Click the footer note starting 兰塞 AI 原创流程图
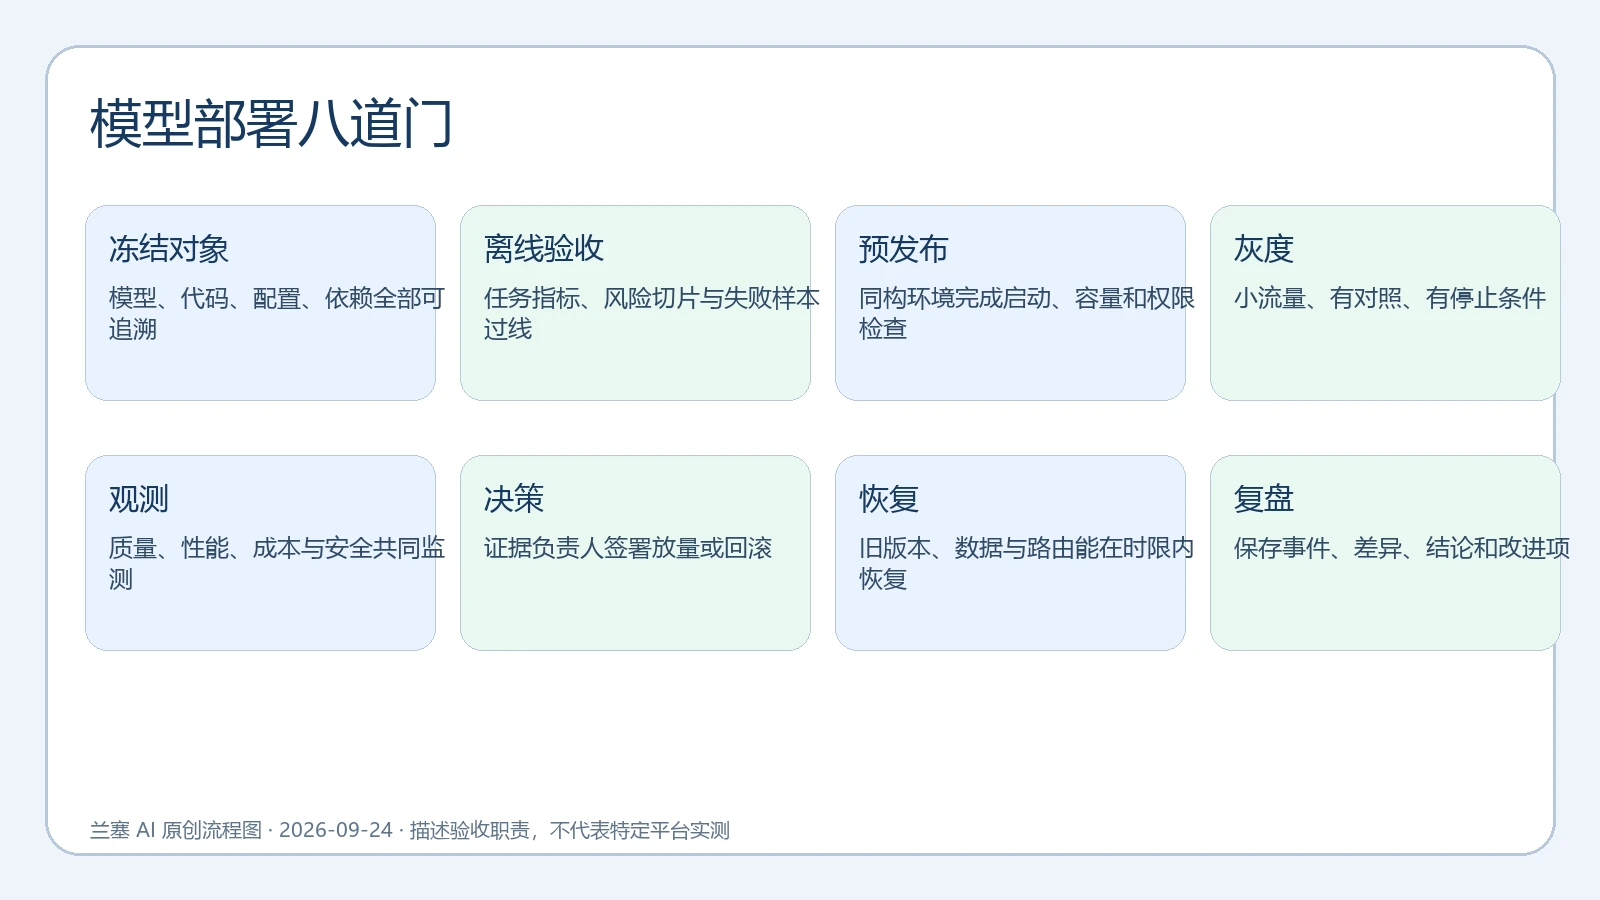The height and width of the screenshot is (900, 1600). pos(410,830)
